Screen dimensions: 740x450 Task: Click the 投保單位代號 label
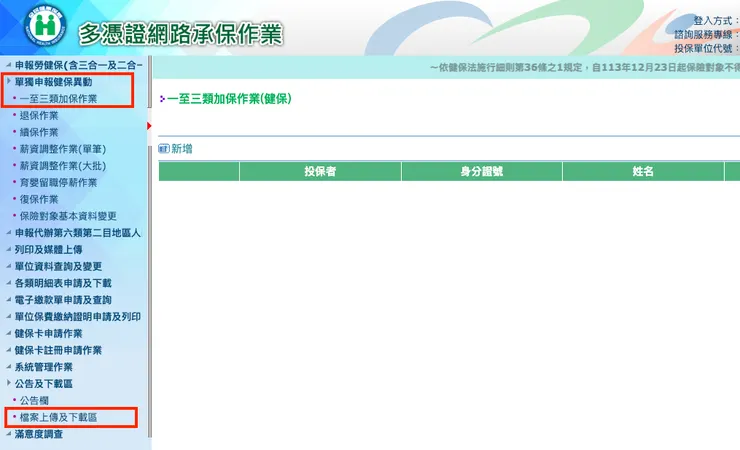coord(706,48)
